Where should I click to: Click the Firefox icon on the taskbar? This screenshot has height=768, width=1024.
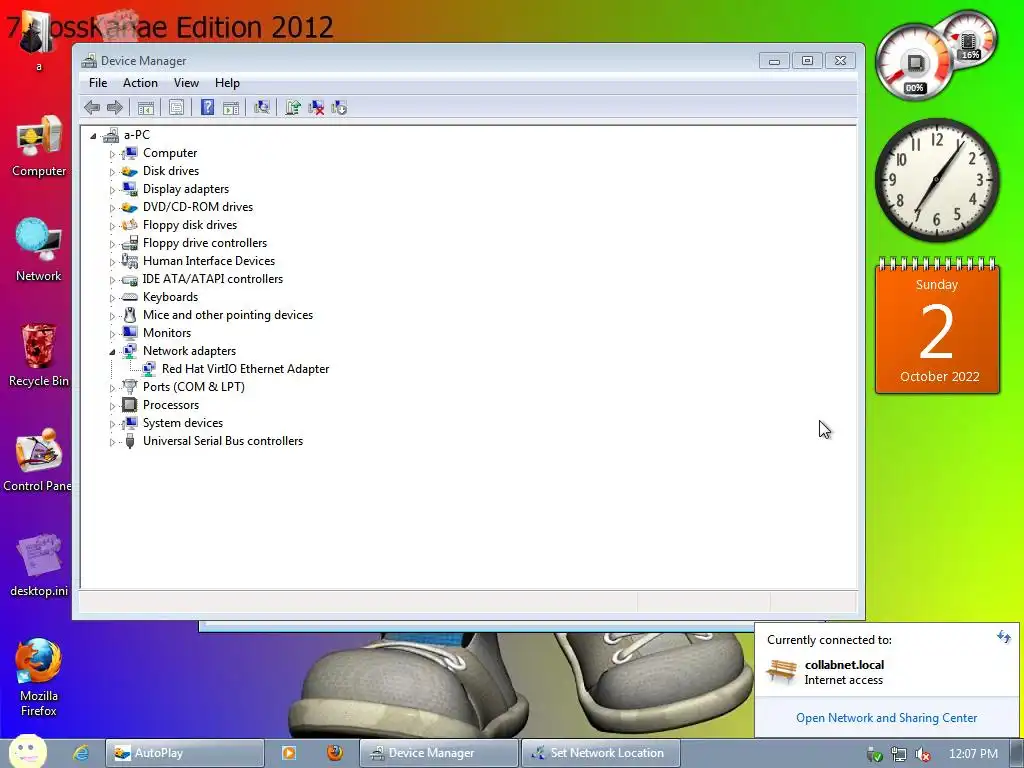click(335, 753)
